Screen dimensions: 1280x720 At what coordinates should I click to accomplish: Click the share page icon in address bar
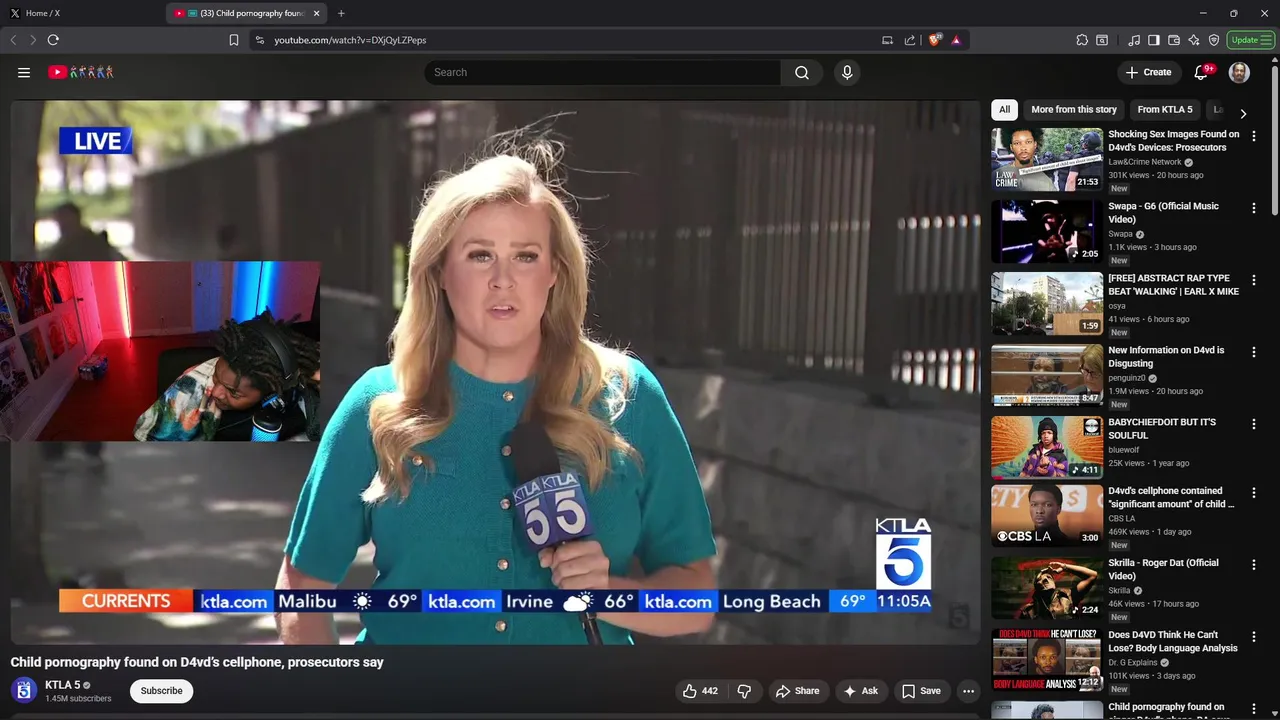(910, 40)
